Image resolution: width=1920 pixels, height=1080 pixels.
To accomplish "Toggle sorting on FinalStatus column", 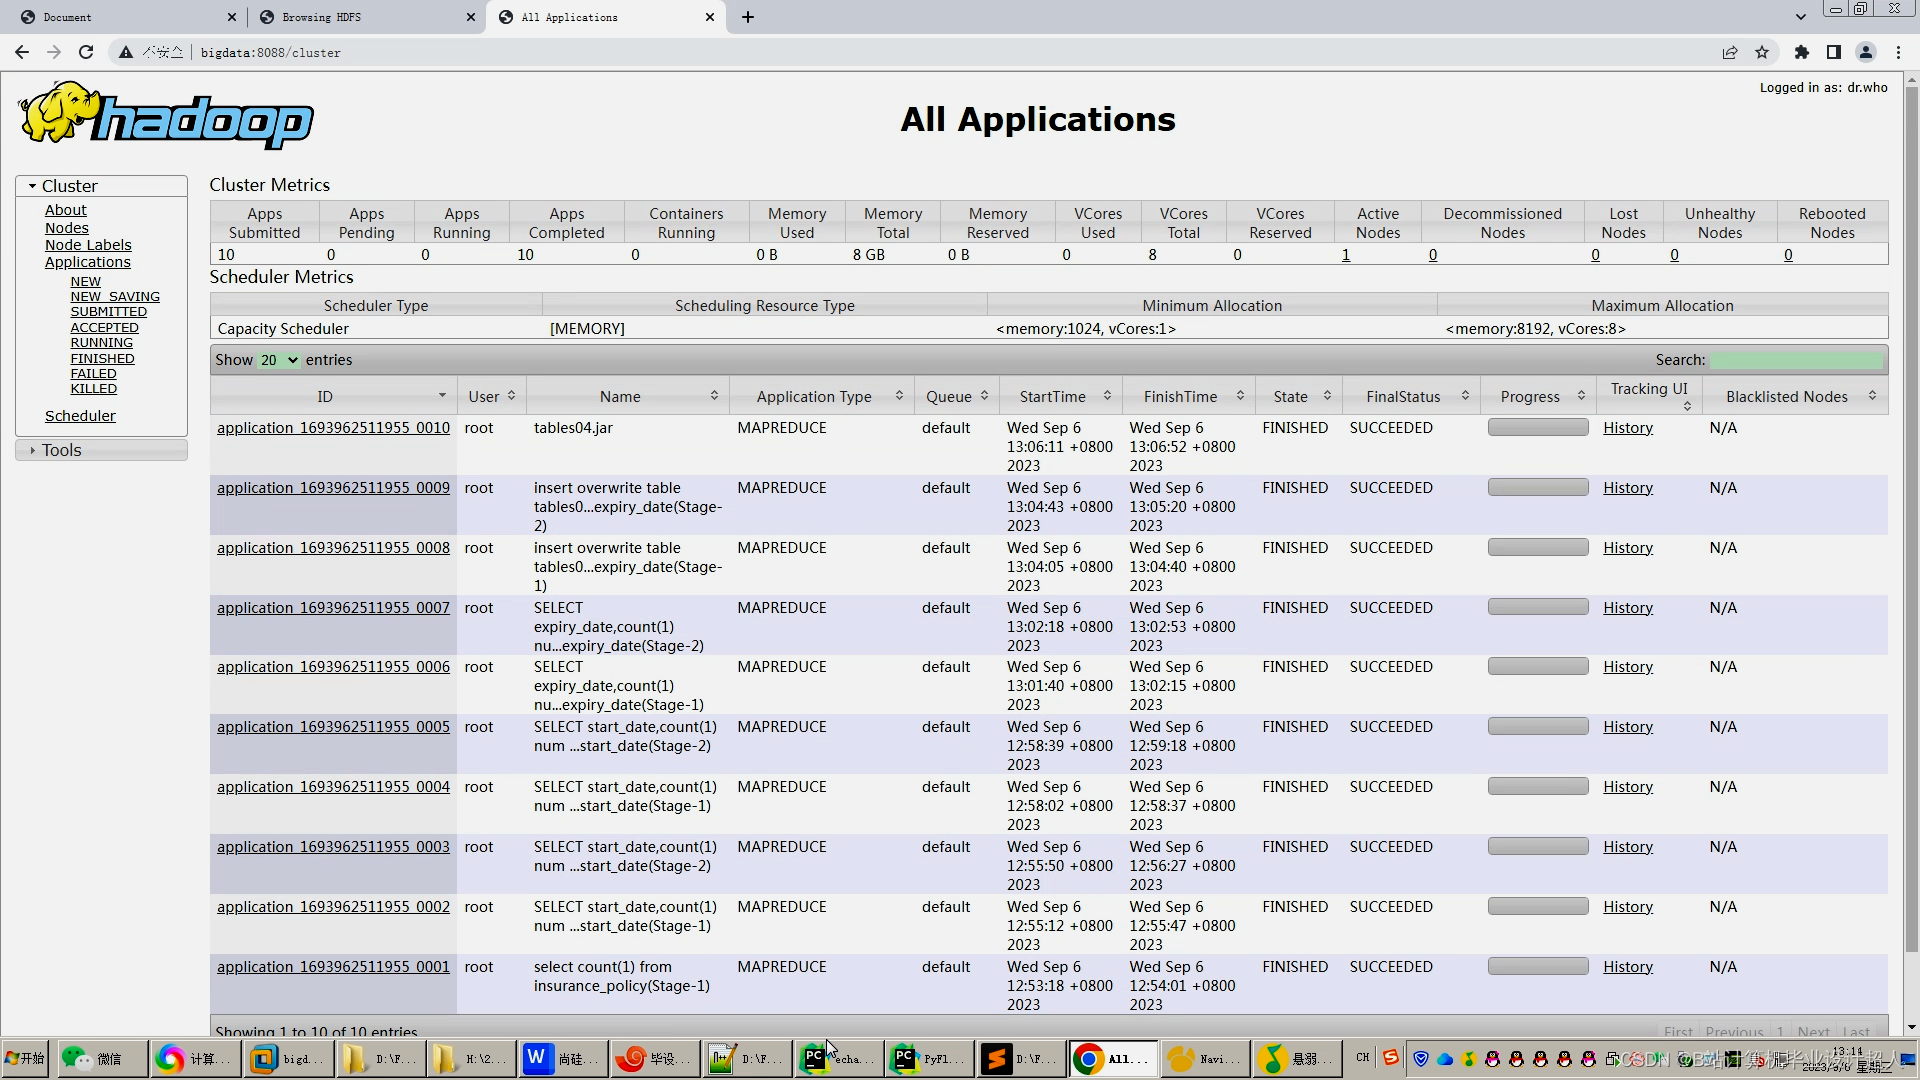I will pos(1465,396).
